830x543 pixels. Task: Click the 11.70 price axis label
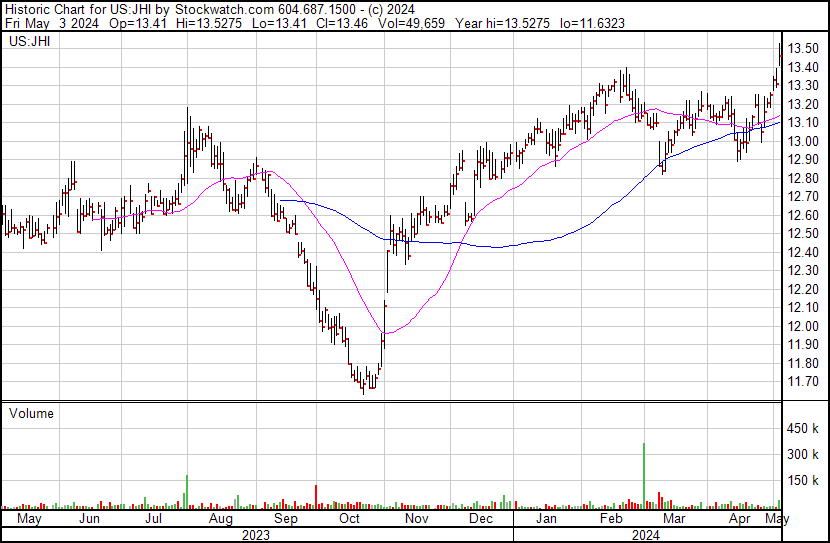(x=804, y=382)
